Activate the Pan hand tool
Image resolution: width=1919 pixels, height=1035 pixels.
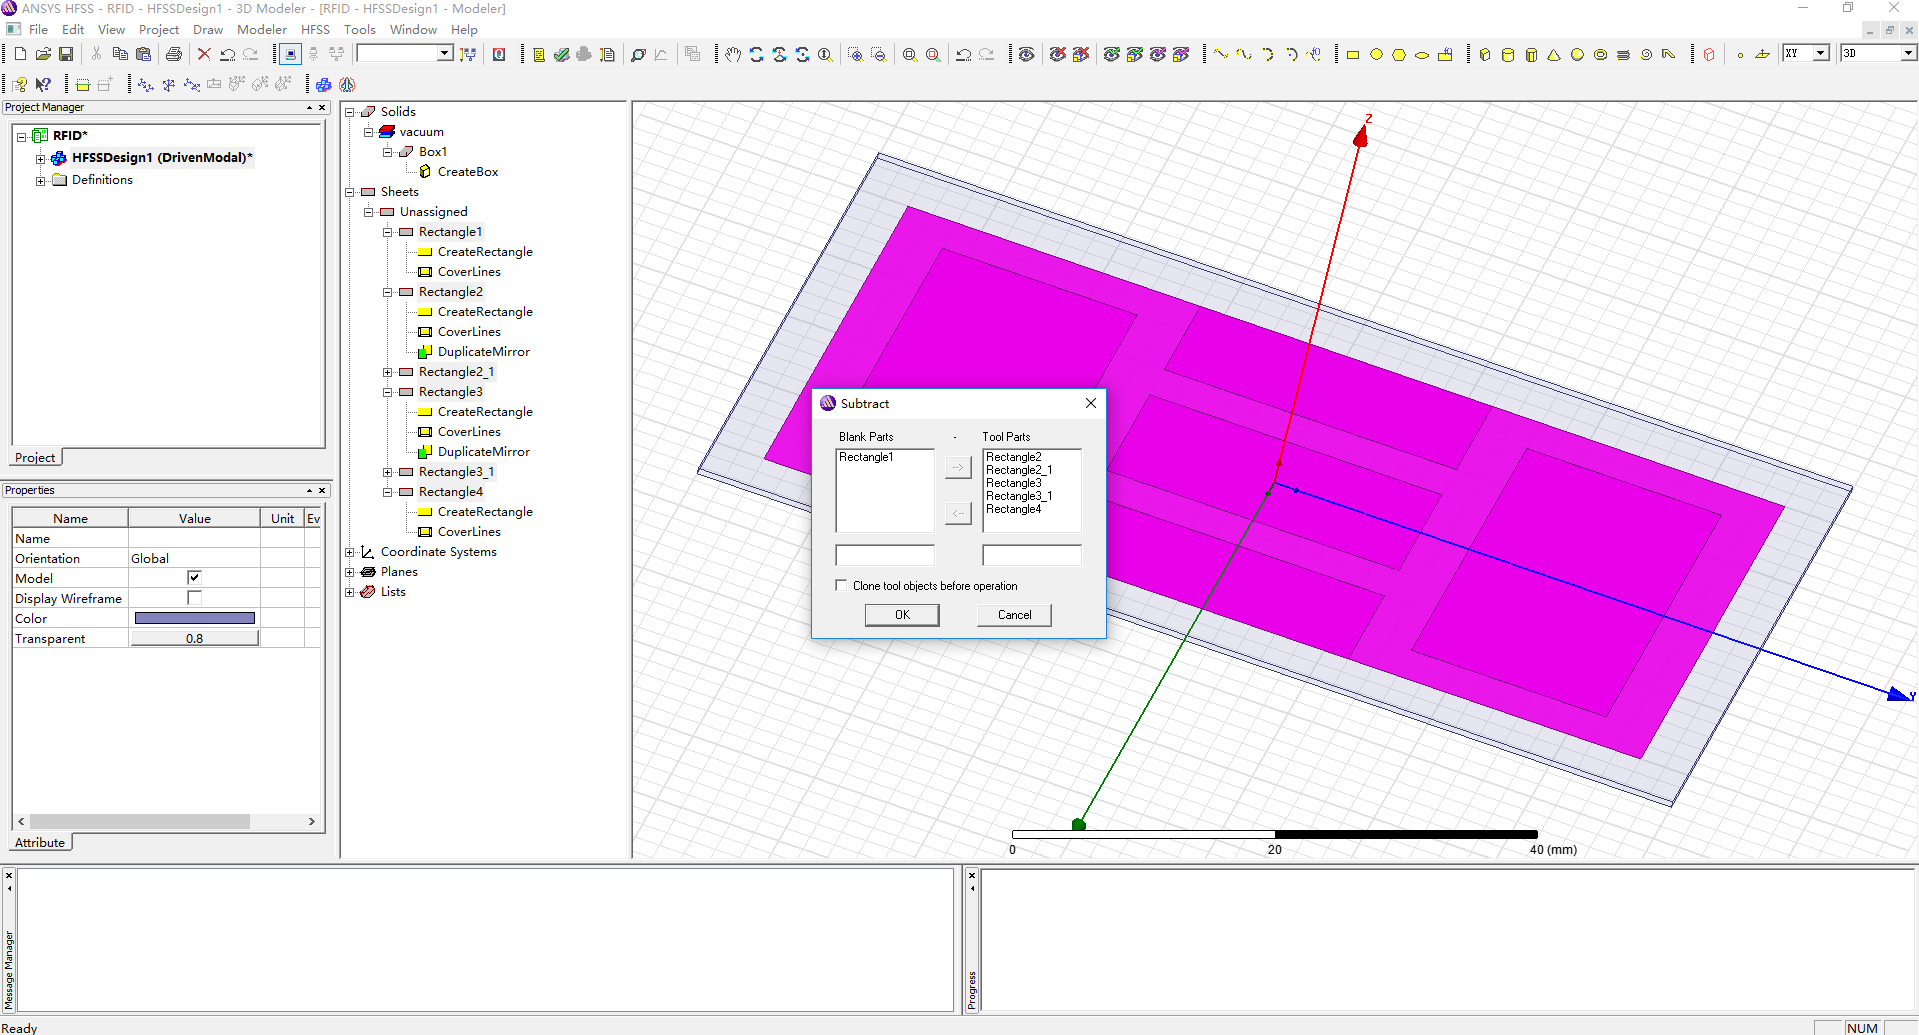733,55
